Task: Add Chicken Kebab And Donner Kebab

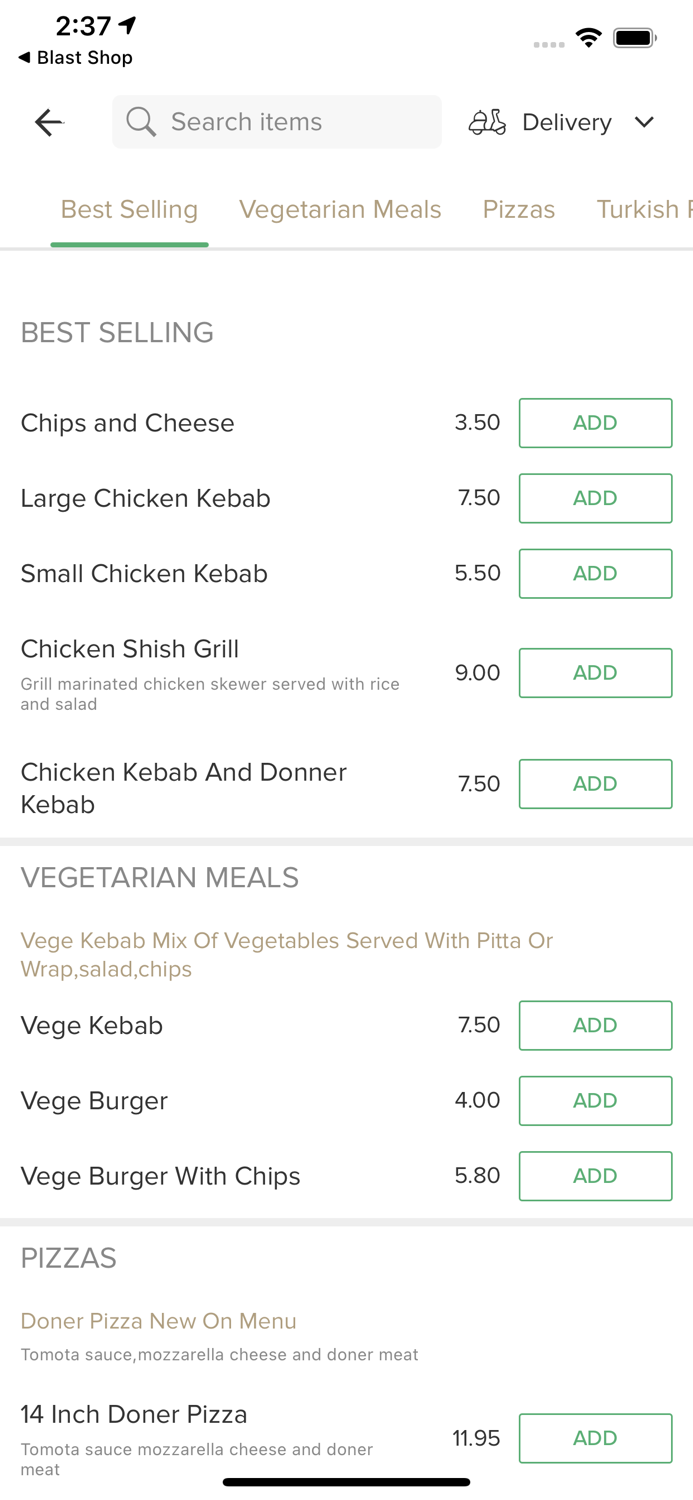Action: (x=595, y=784)
